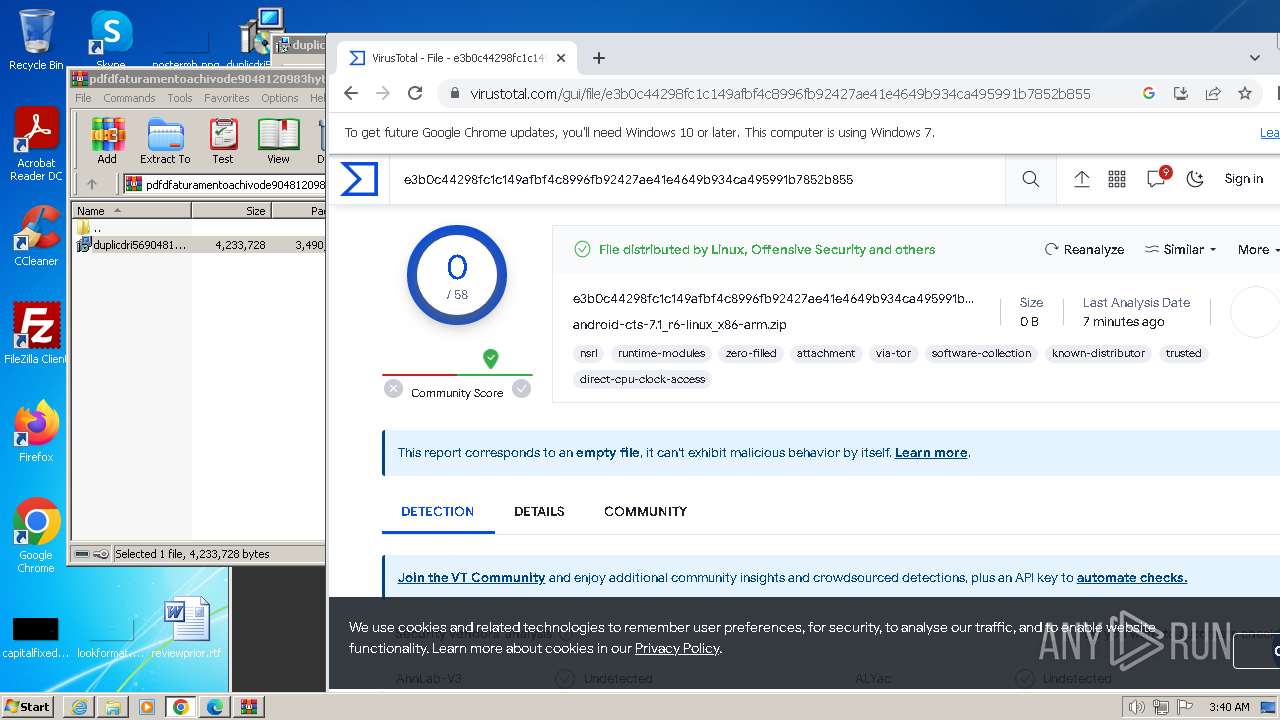Click the install/download icon in address bar

1181,93
